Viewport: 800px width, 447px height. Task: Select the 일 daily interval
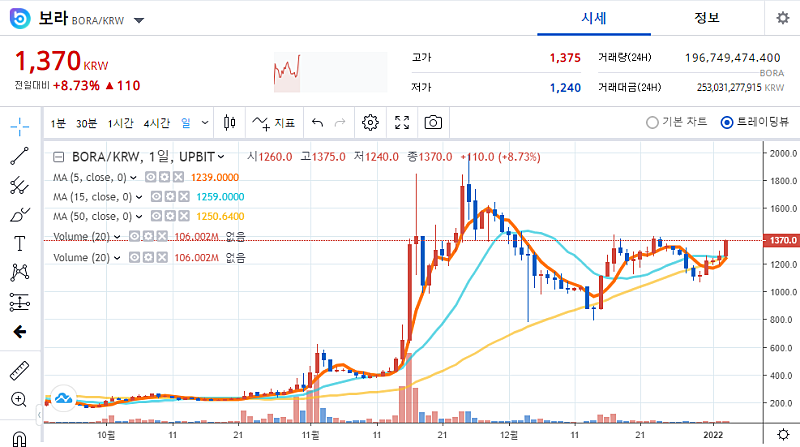pos(186,123)
